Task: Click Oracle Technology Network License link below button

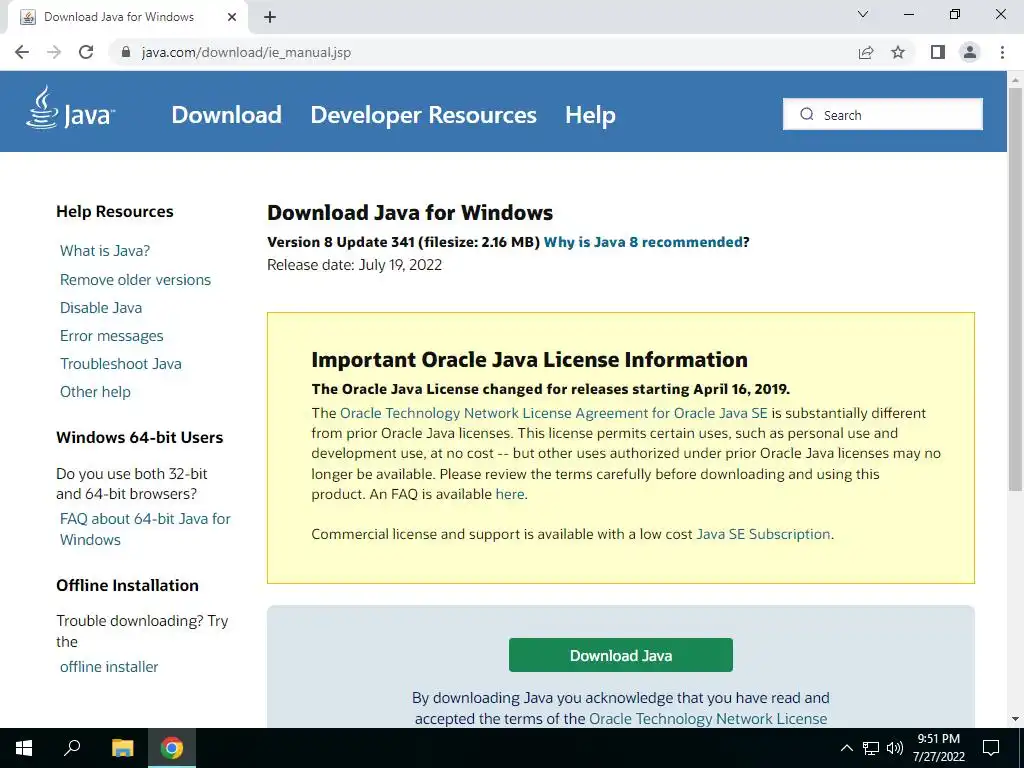Action: tap(708, 718)
